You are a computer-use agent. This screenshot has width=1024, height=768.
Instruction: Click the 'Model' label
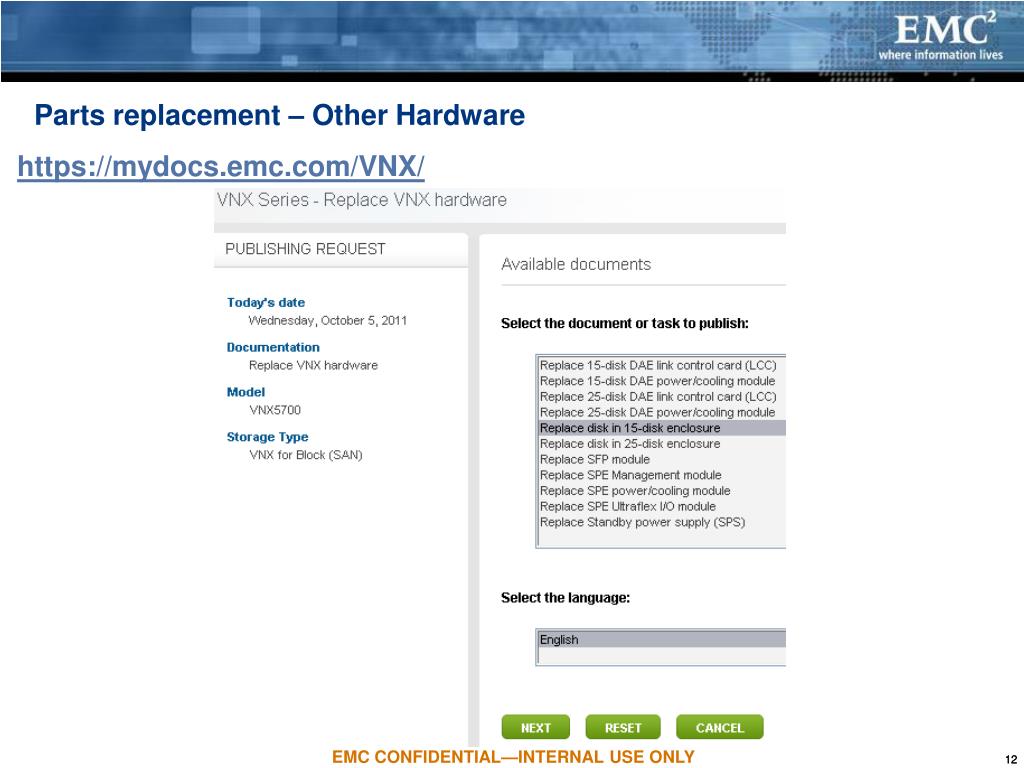click(x=246, y=392)
